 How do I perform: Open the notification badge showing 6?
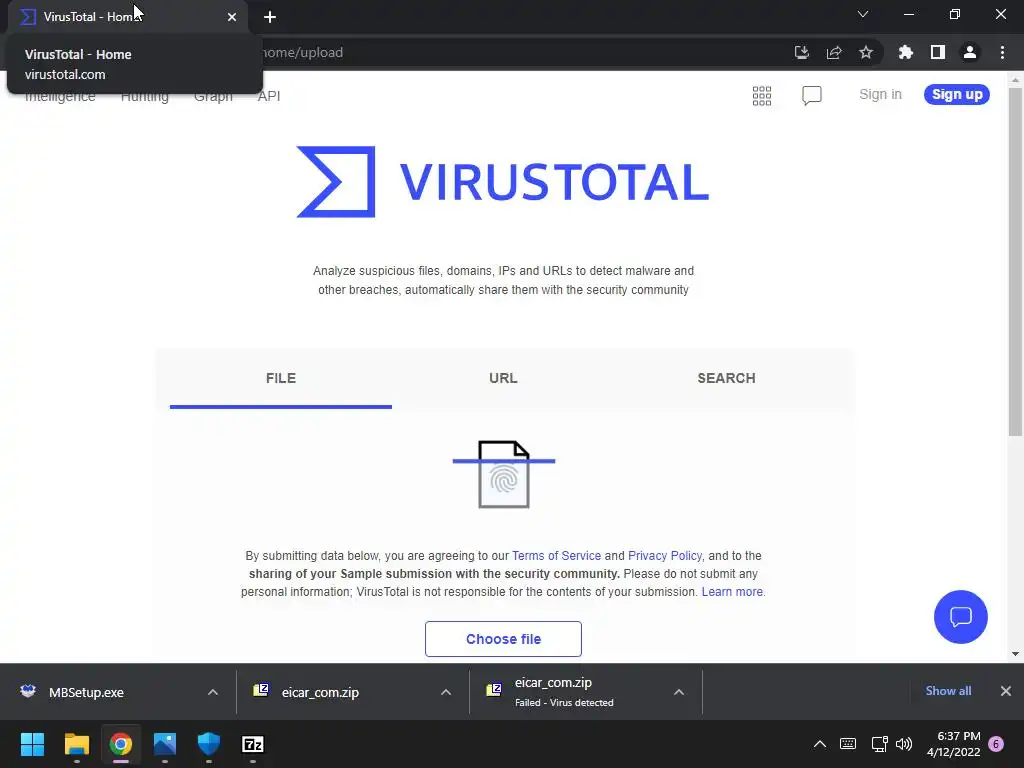(x=996, y=744)
